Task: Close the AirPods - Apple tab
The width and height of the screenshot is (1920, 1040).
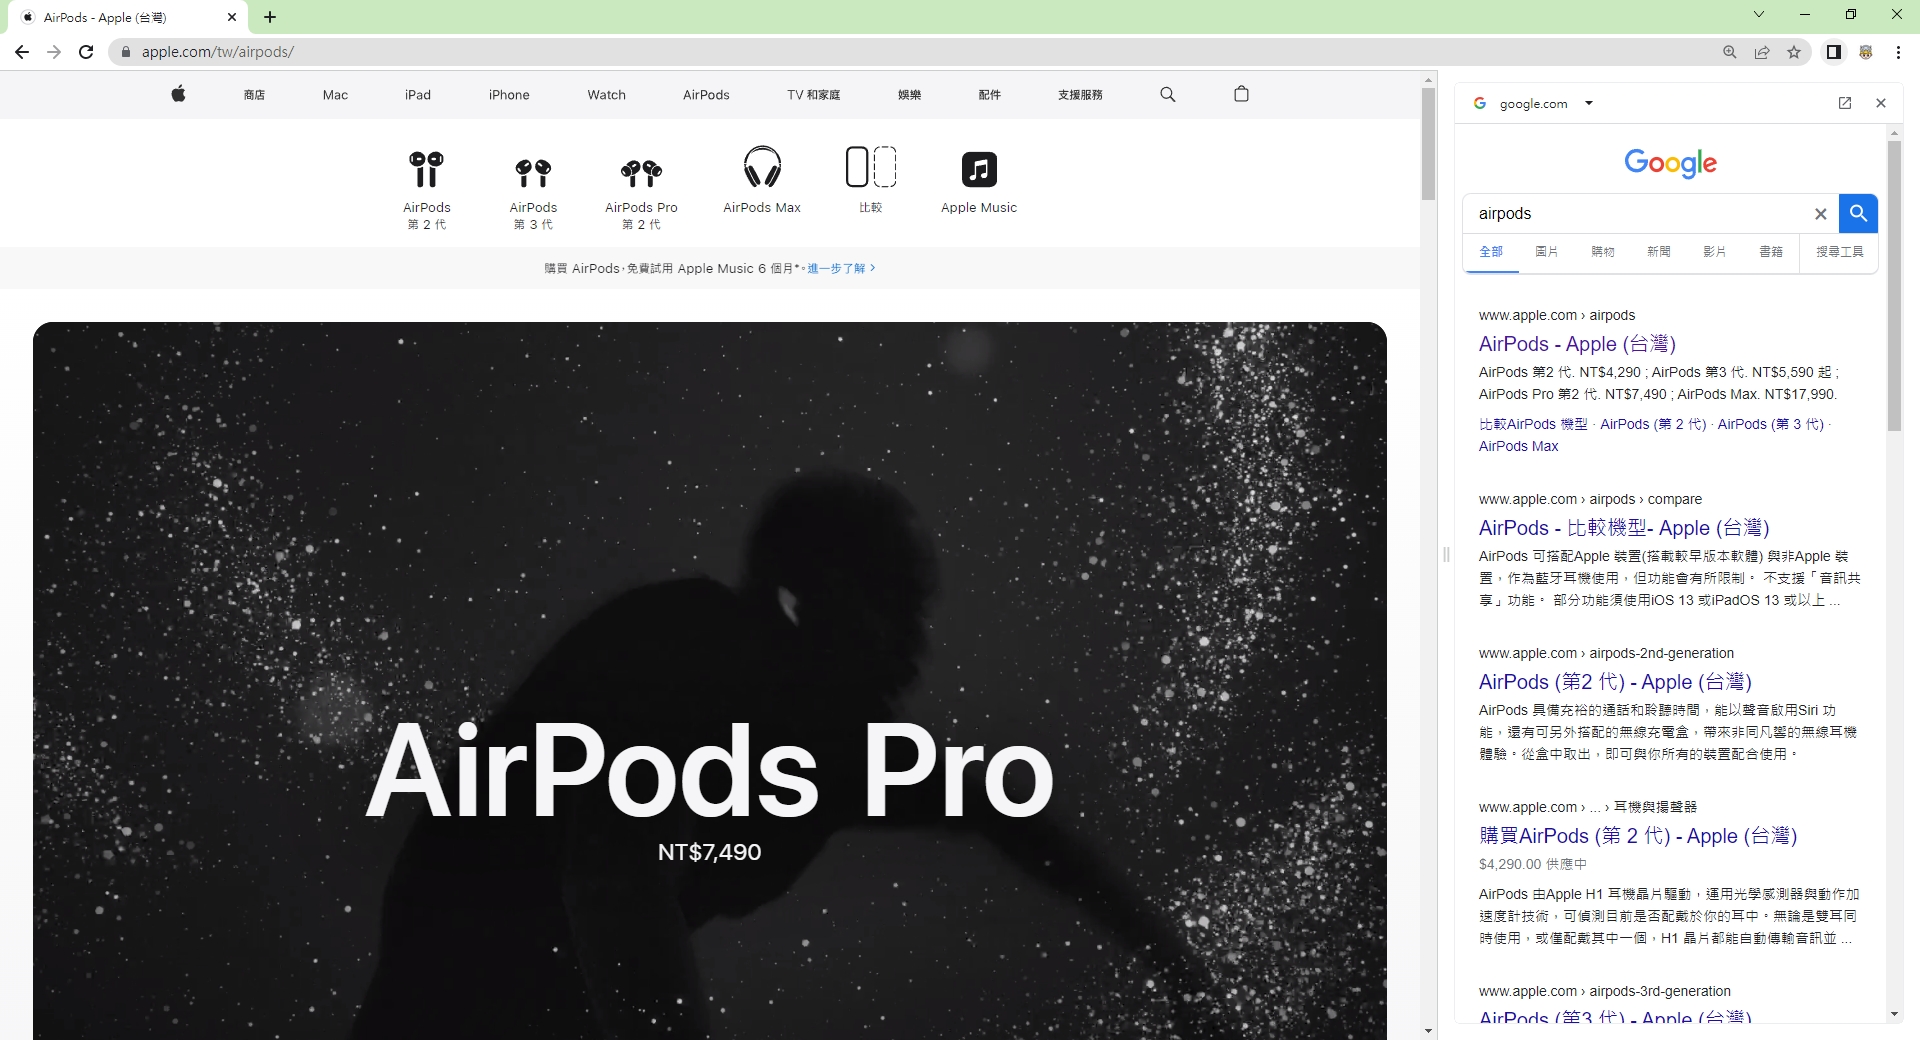Action: (232, 17)
